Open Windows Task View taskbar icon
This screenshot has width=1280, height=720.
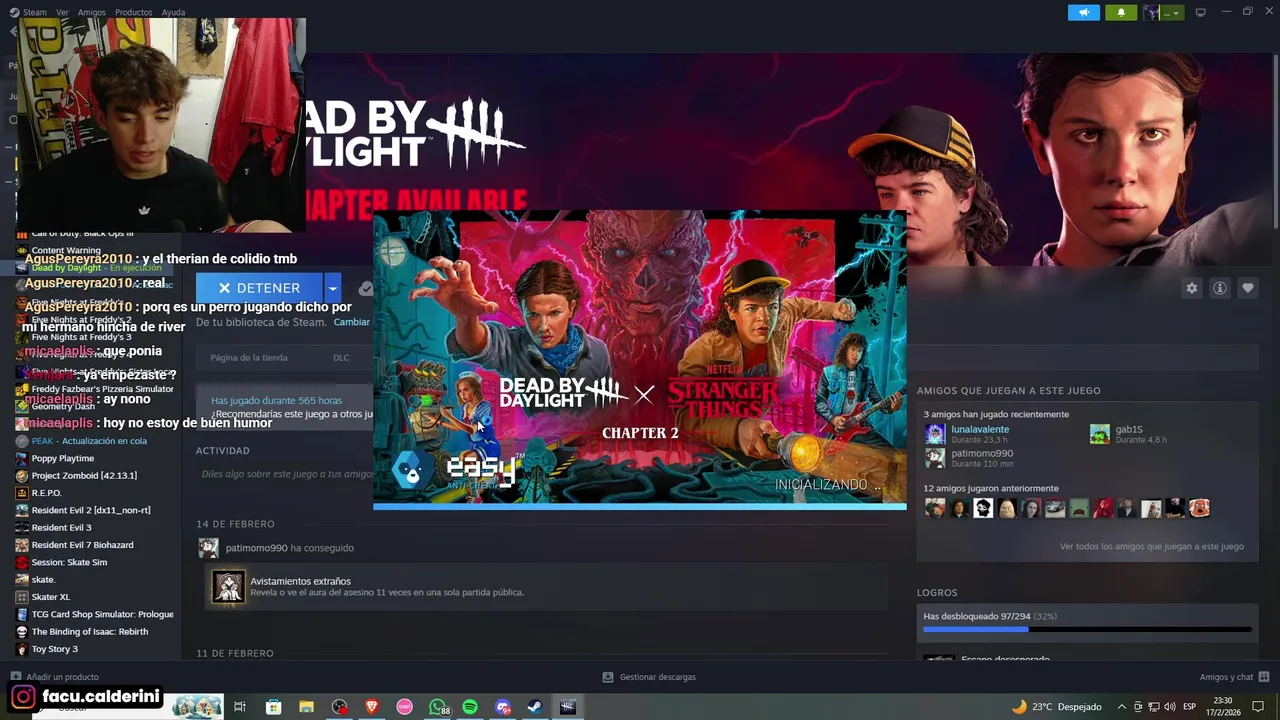click(240, 707)
